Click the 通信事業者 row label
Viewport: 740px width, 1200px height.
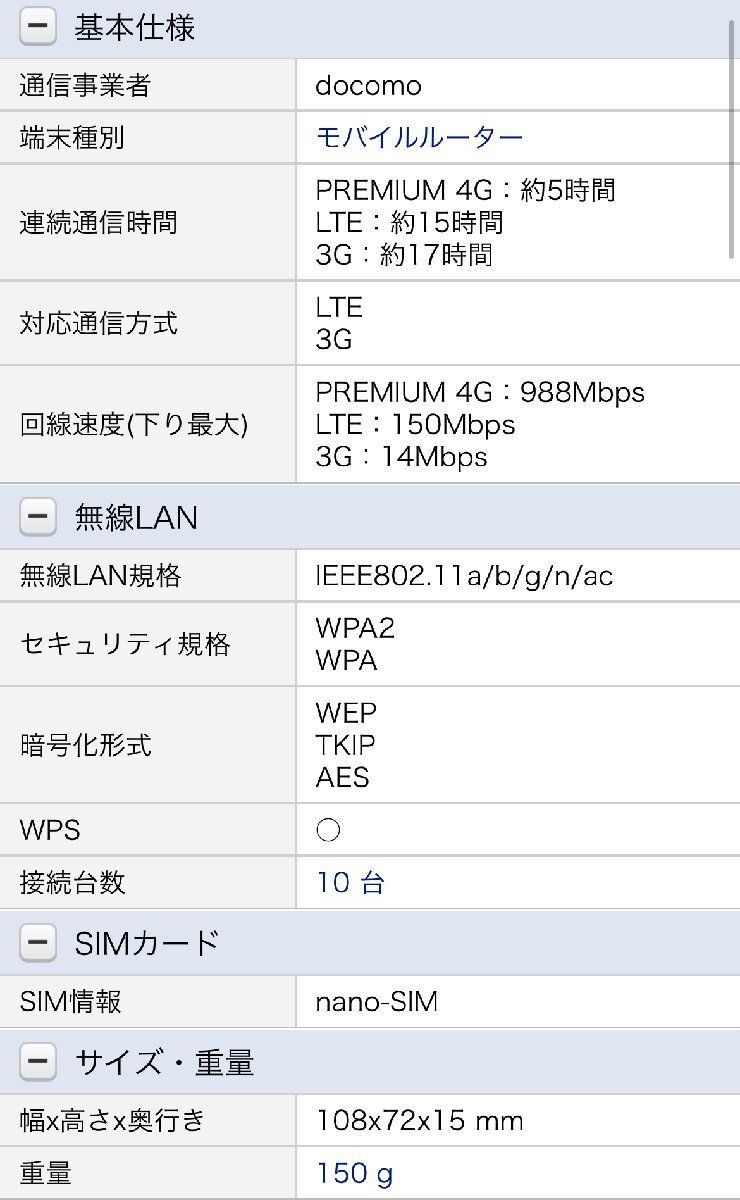[x=85, y=85]
